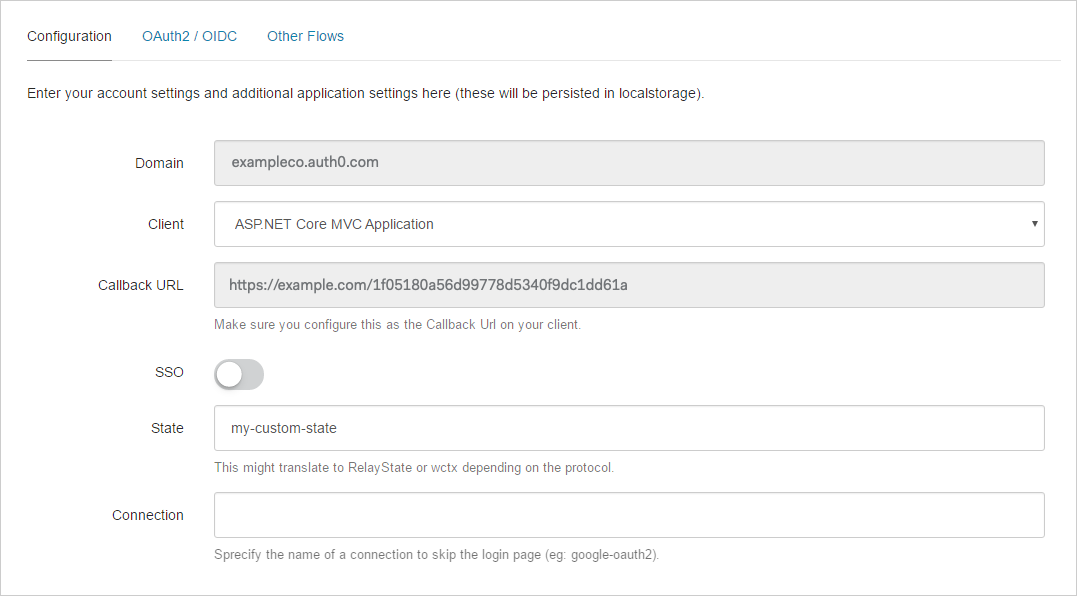Toggle the SSO switch on
This screenshot has width=1077, height=596.
pos(238,374)
